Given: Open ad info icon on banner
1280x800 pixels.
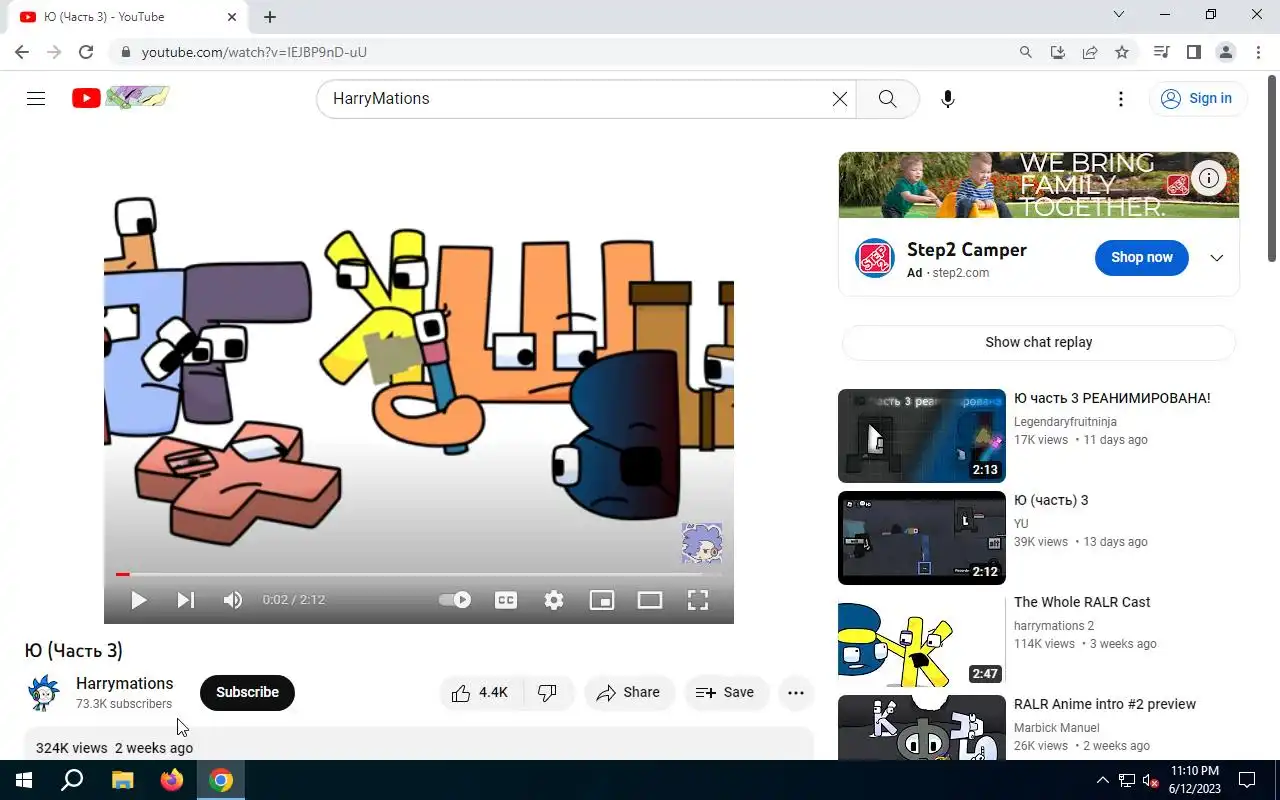Looking at the screenshot, I should (x=1209, y=179).
